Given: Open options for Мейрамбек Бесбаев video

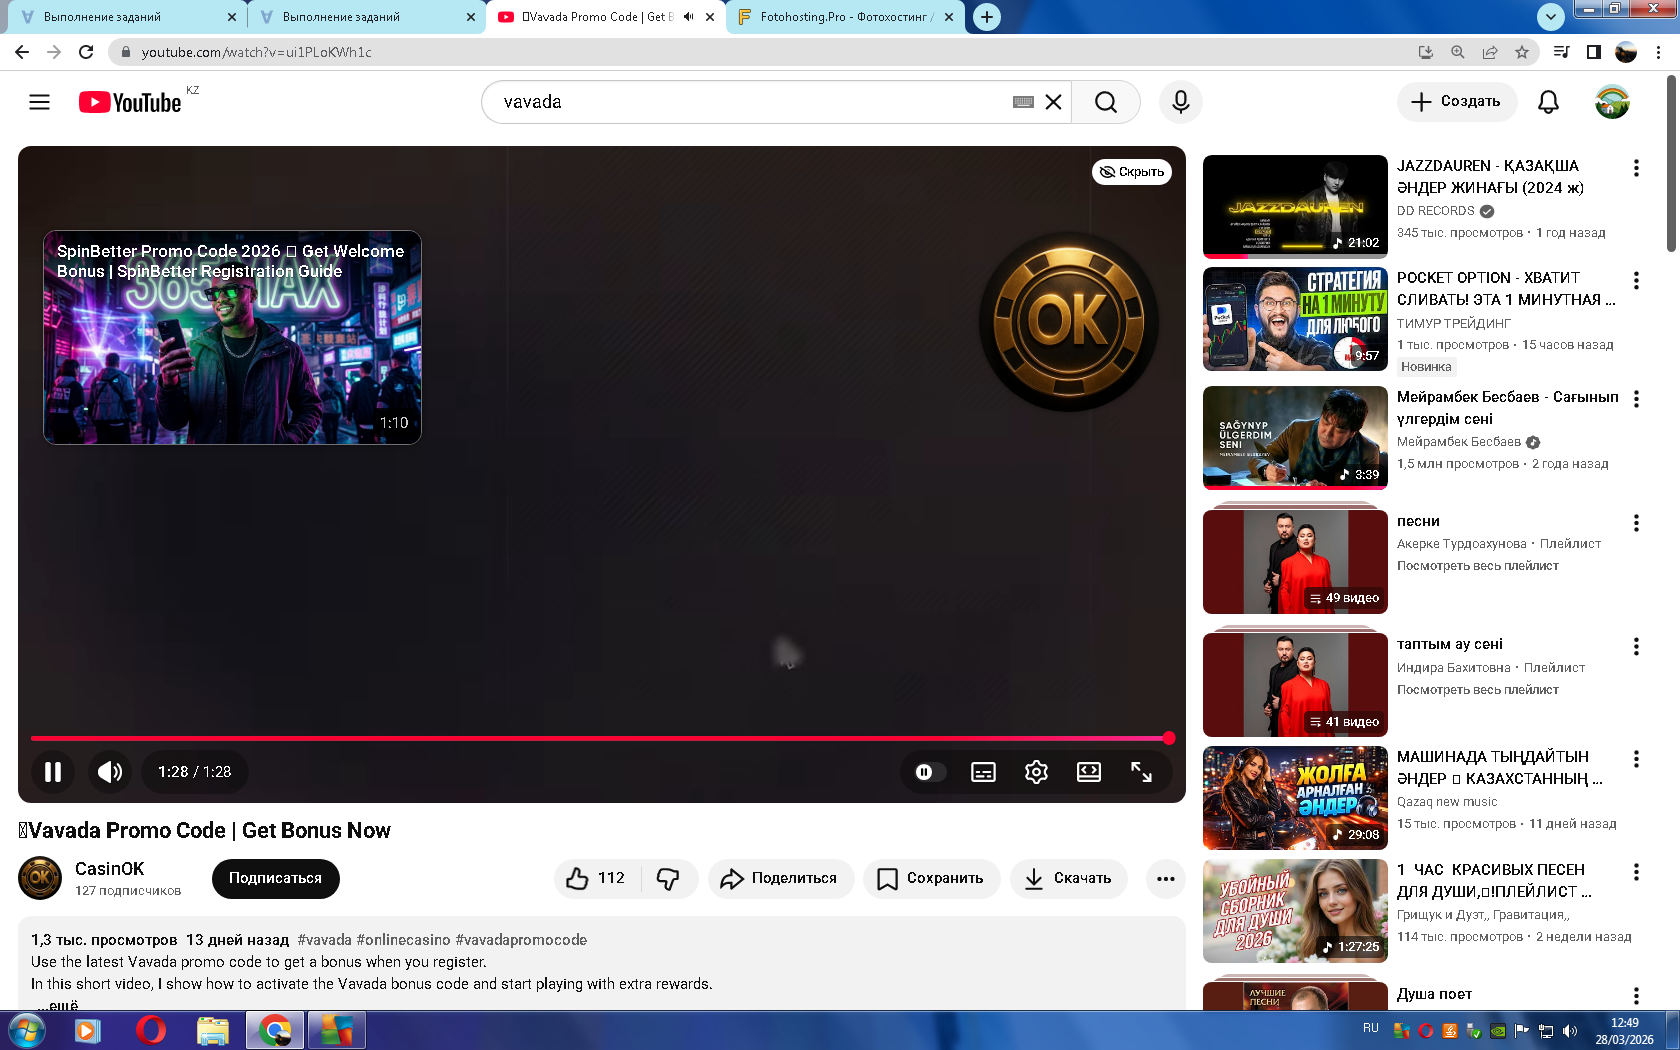Looking at the screenshot, I should click(x=1636, y=399).
